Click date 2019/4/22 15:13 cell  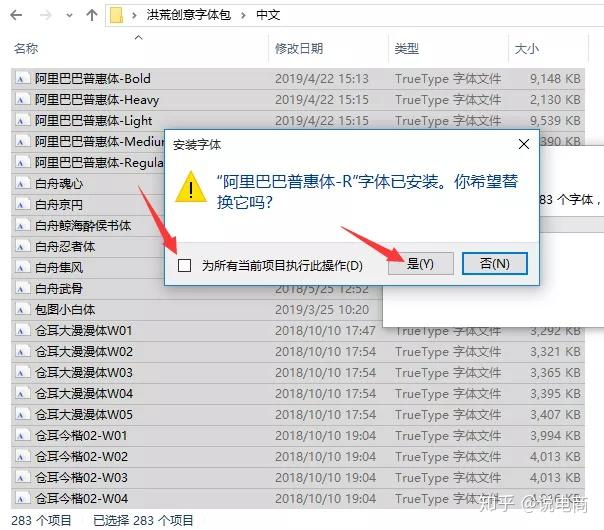tap(322, 79)
